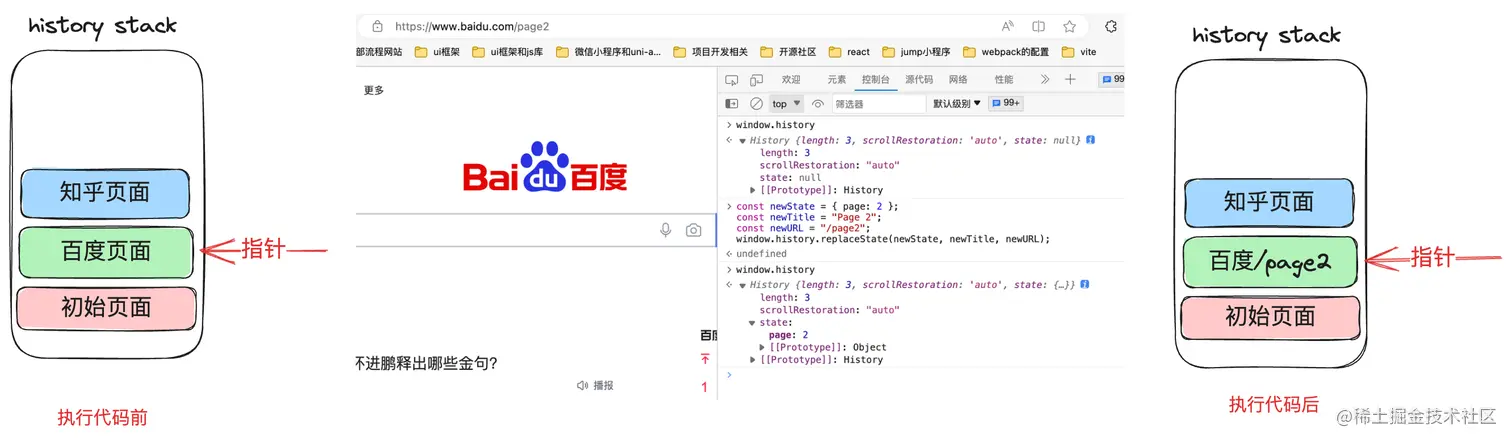Click the 'undefined' console output

pyautogui.click(x=762, y=254)
